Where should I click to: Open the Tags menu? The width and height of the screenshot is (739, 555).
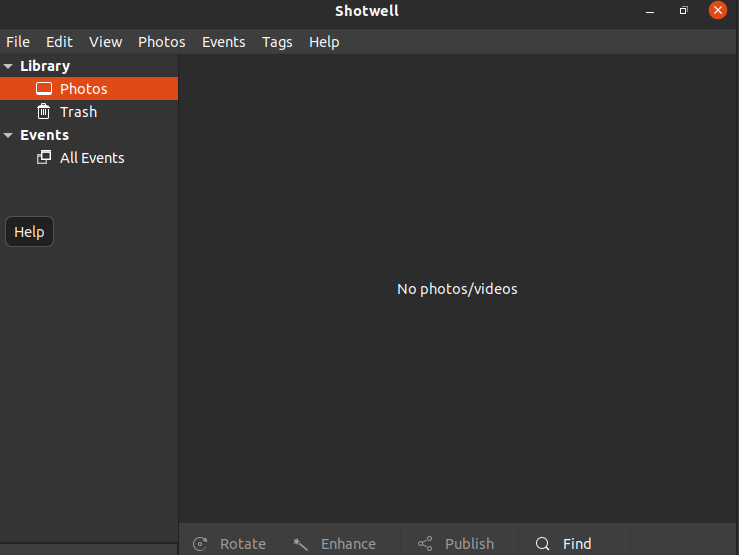click(277, 42)
